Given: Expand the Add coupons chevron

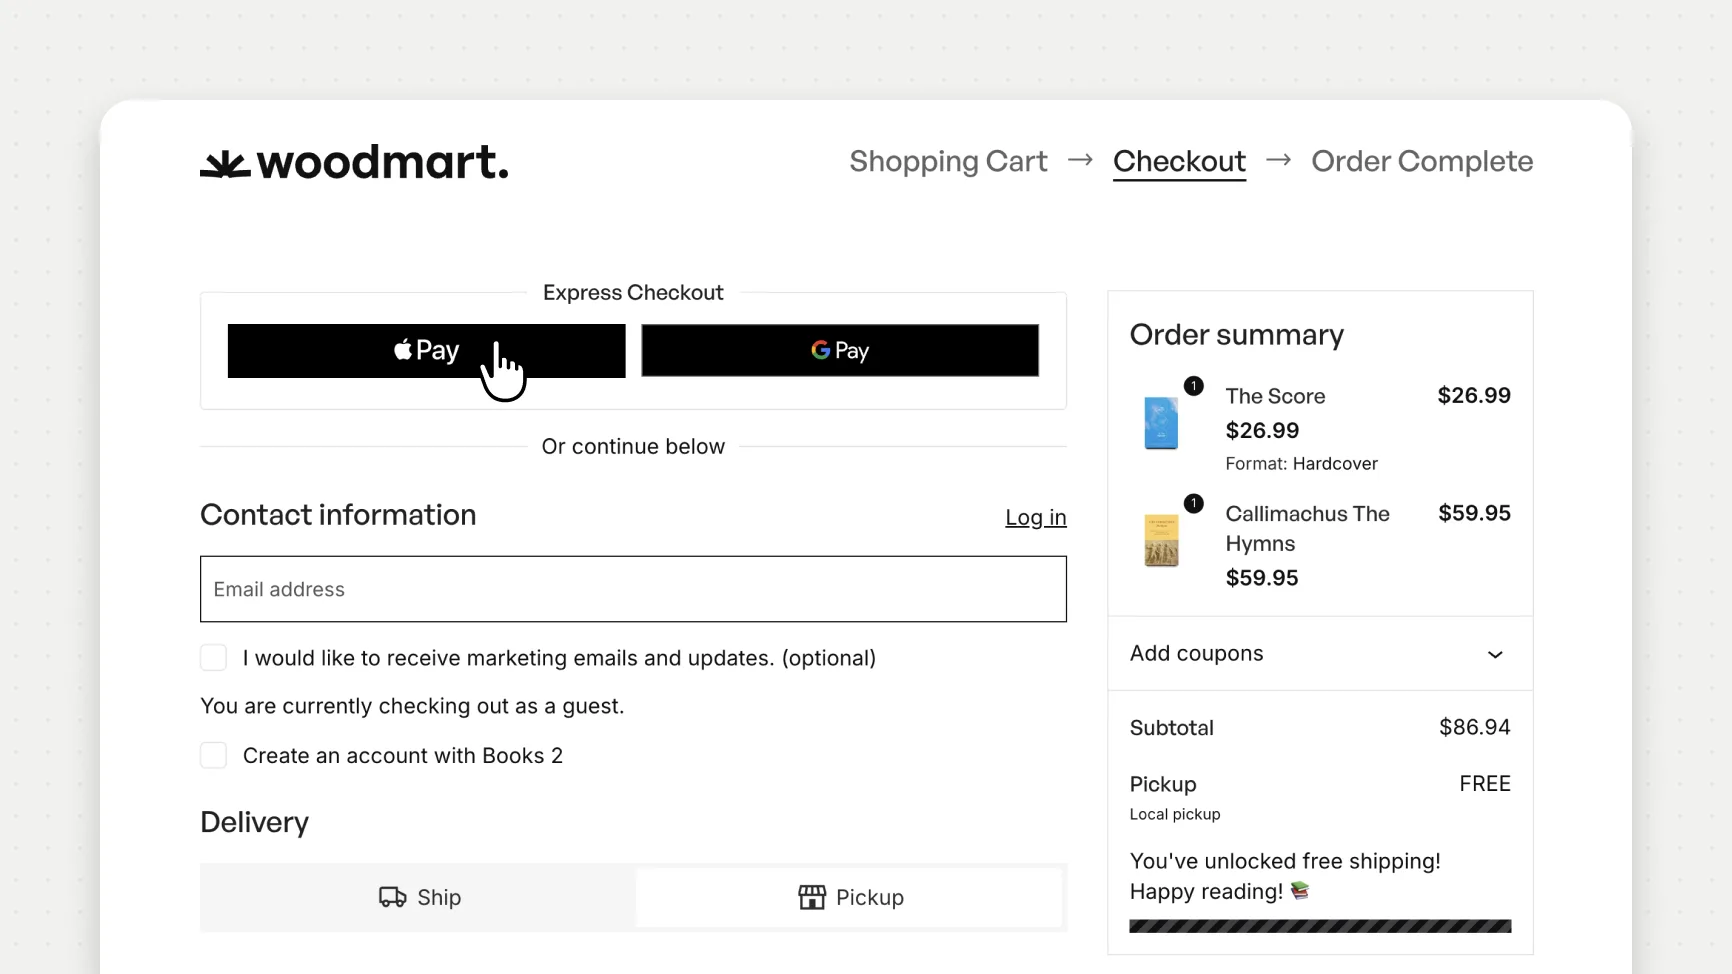Looking at the screenshot, I should click(x=1495, y=654).
